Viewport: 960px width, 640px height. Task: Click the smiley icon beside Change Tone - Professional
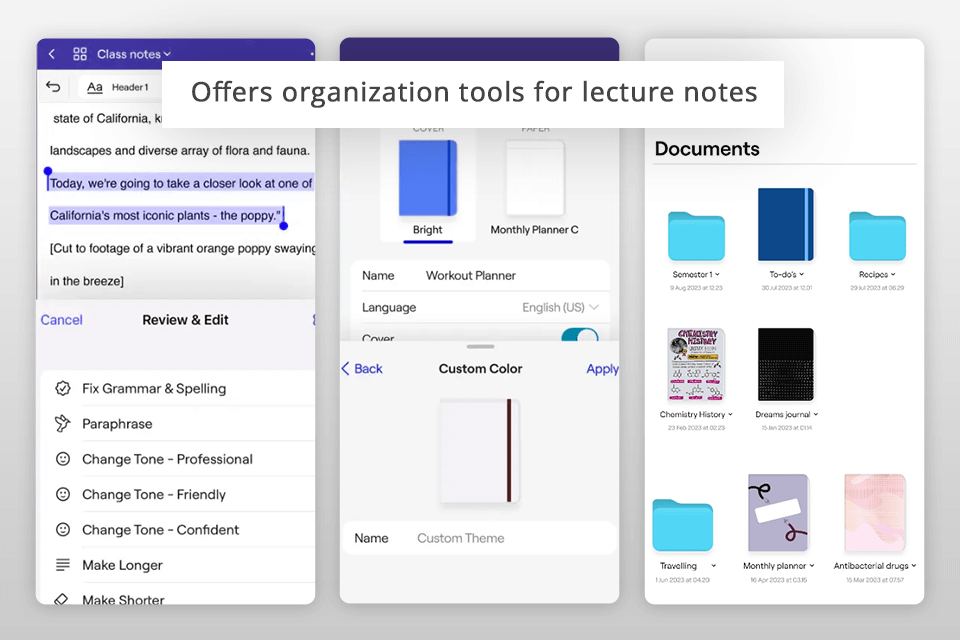pyautogui.click(x=62, y=459)
